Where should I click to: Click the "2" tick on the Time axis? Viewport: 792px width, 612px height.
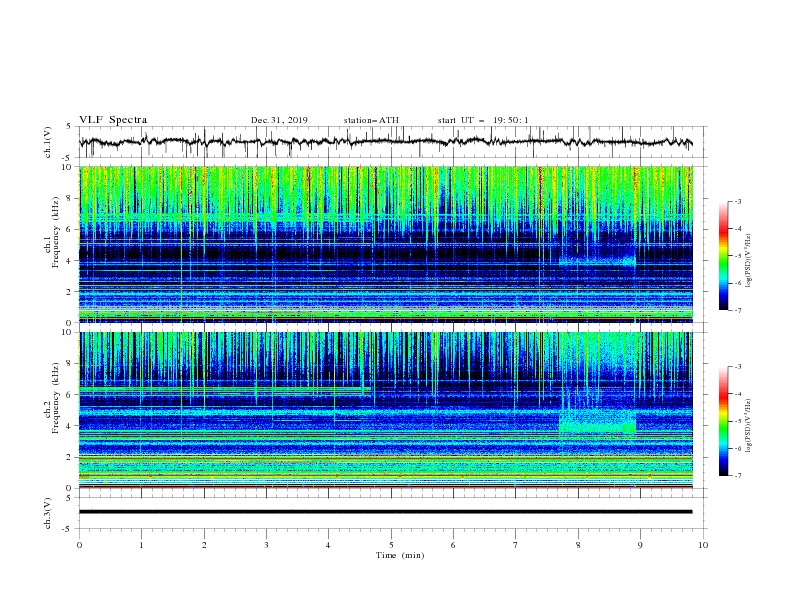point(204,545)
